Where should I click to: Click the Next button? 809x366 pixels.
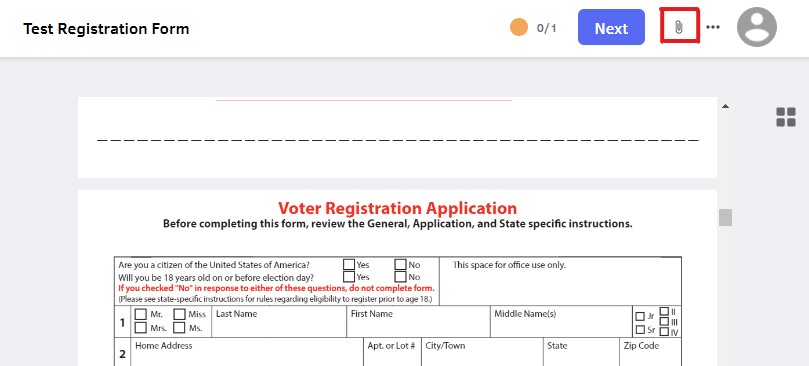(611, 27)
